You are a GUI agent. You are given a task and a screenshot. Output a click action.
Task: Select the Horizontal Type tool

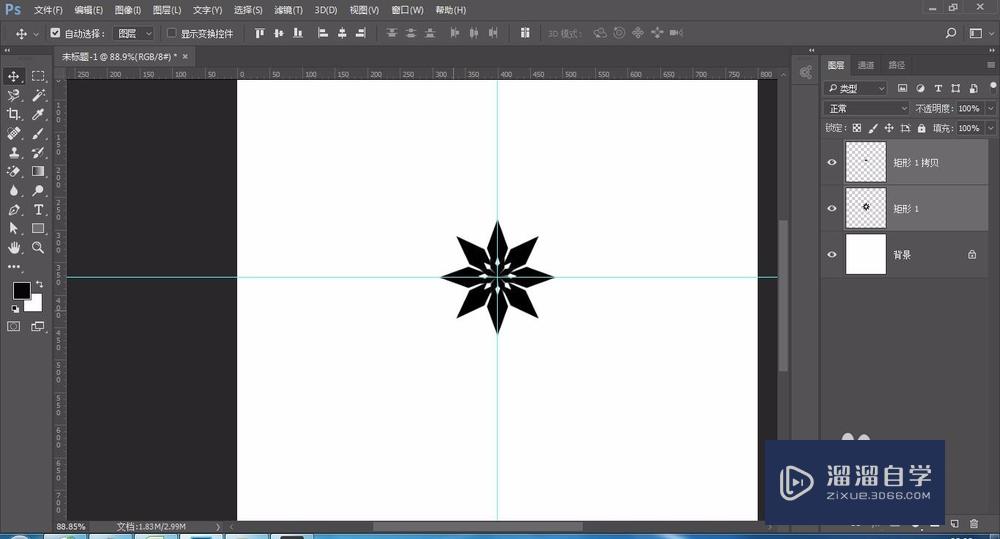point(38,209)
